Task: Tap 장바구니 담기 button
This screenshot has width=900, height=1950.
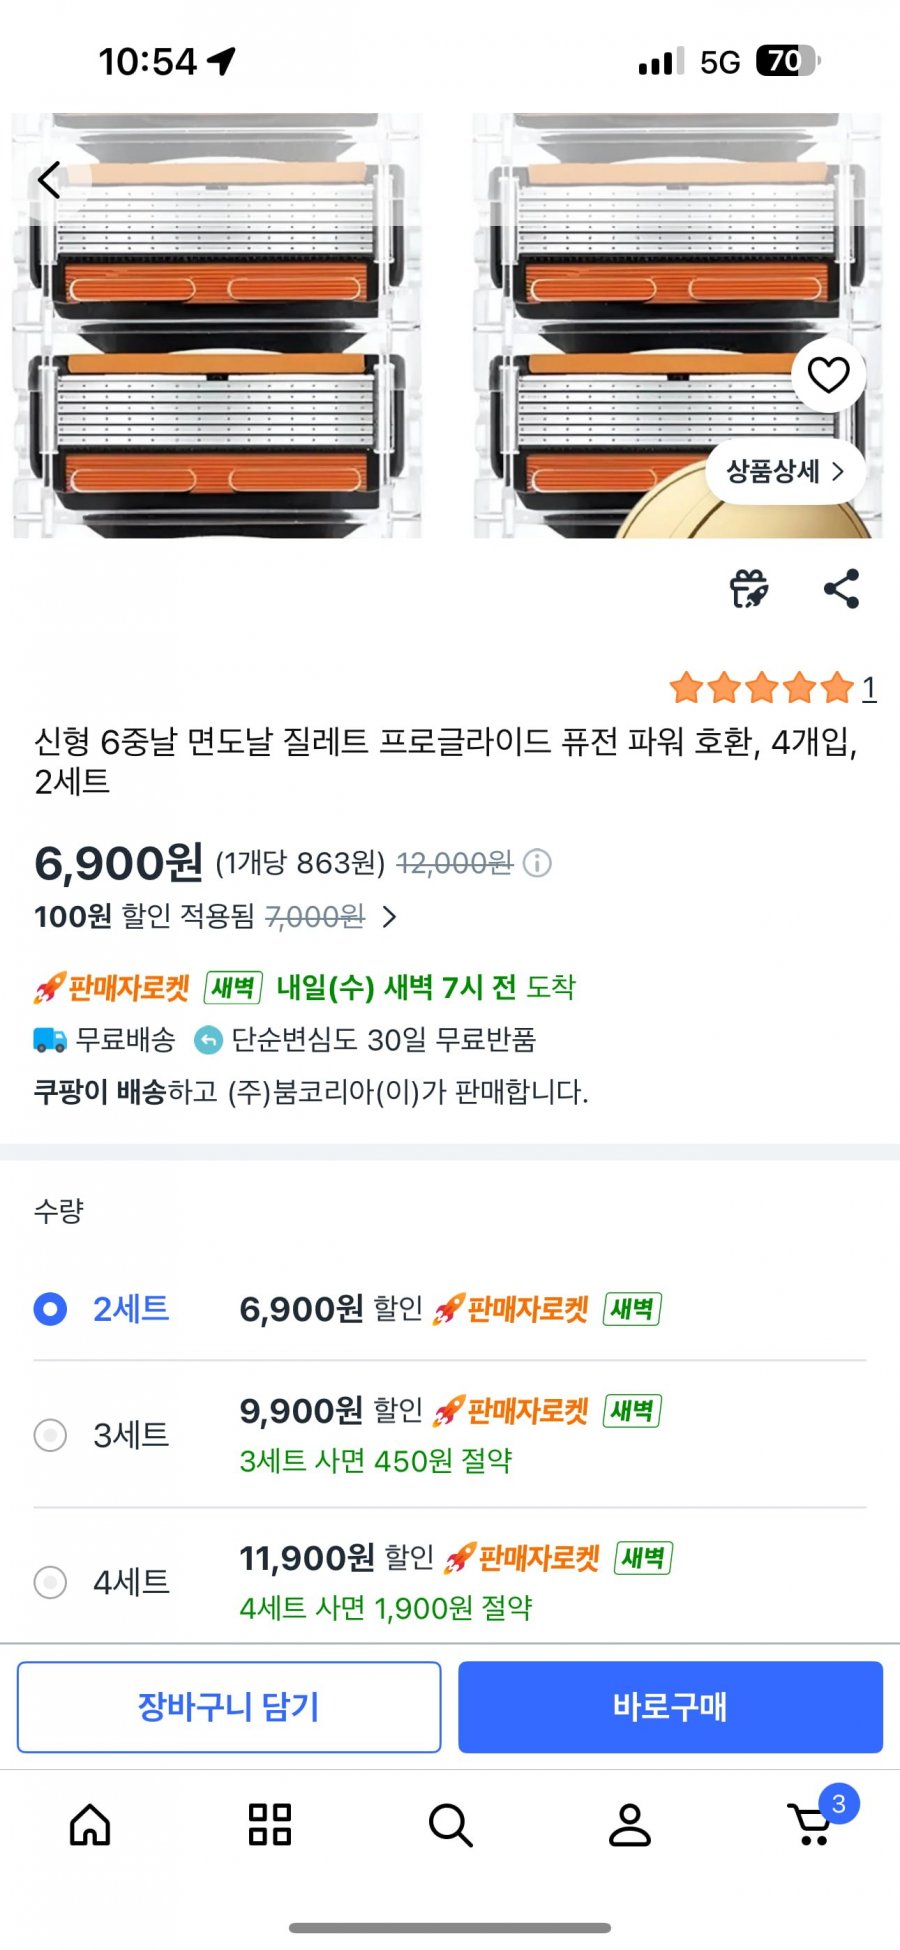Action: pos(229,1707)
